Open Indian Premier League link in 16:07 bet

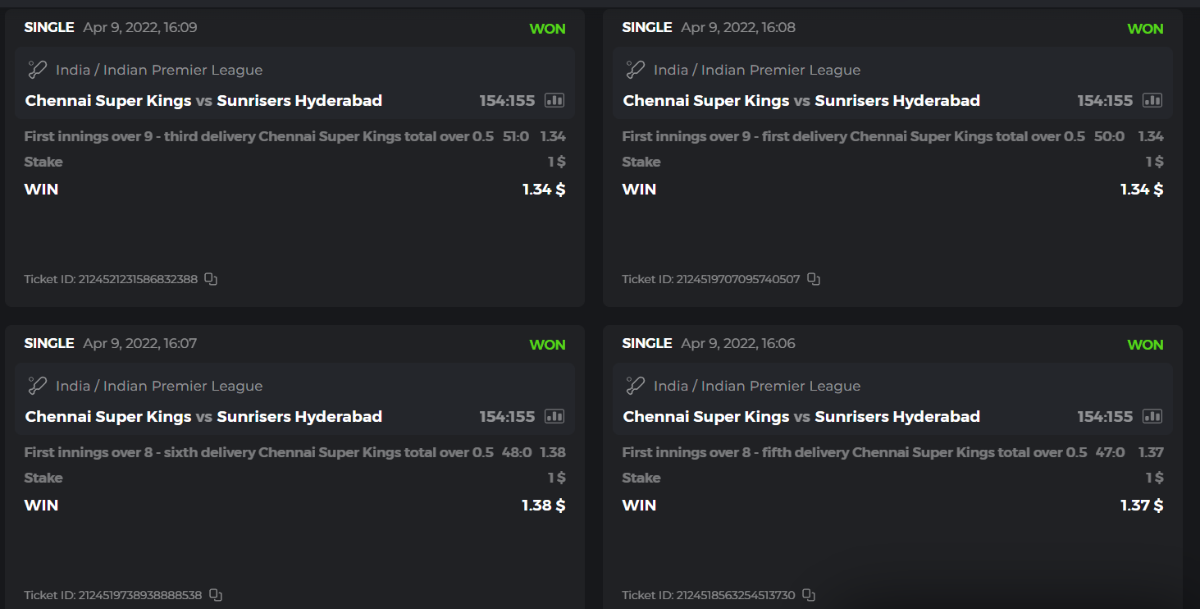182,386
